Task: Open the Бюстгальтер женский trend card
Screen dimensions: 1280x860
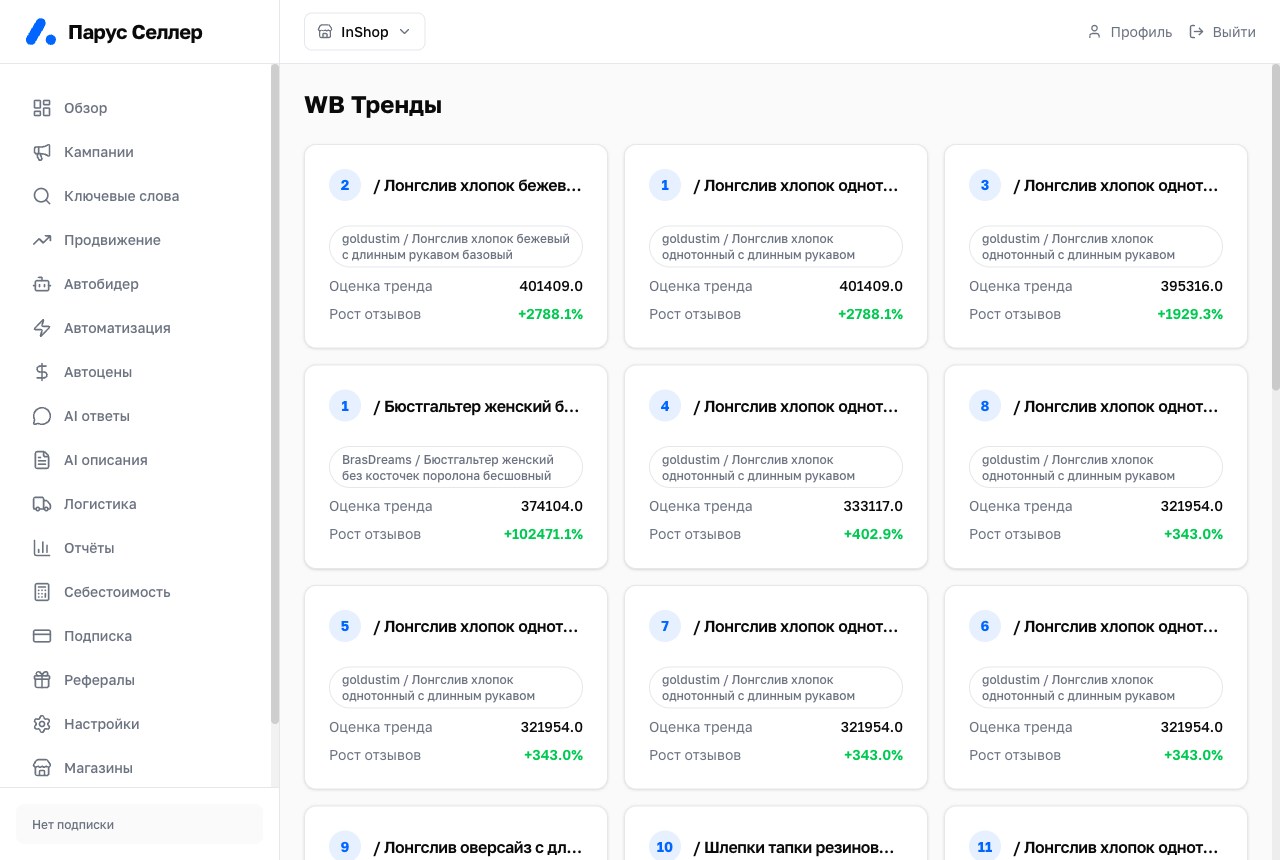Action: 456,467
